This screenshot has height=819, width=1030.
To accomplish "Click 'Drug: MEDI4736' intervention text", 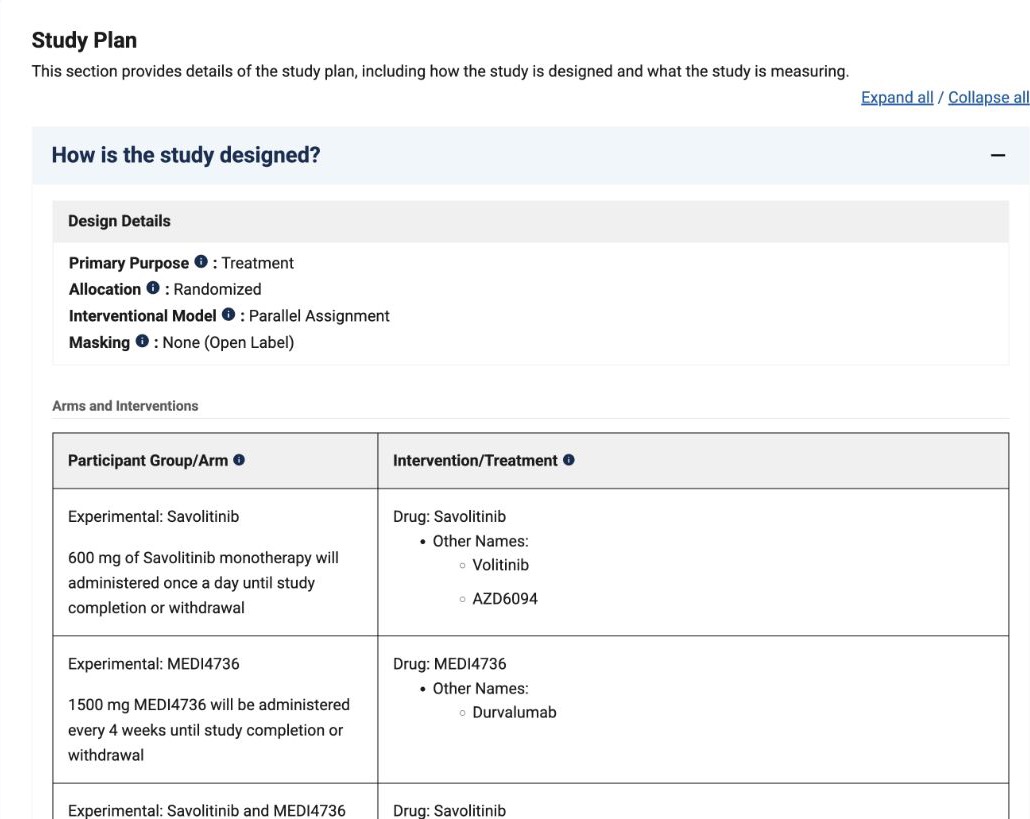I will [x=449, y=663].
